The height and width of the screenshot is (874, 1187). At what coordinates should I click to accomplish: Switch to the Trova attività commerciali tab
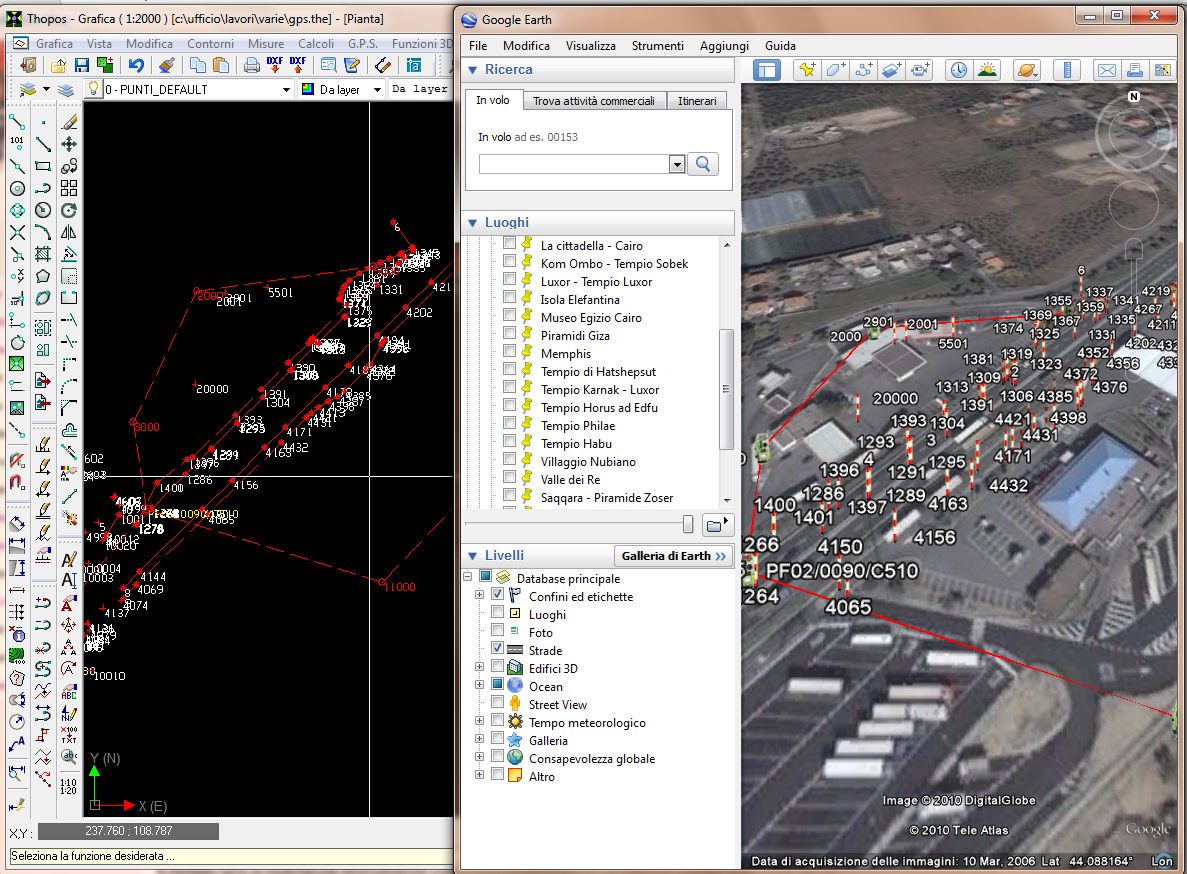point(594,101)
